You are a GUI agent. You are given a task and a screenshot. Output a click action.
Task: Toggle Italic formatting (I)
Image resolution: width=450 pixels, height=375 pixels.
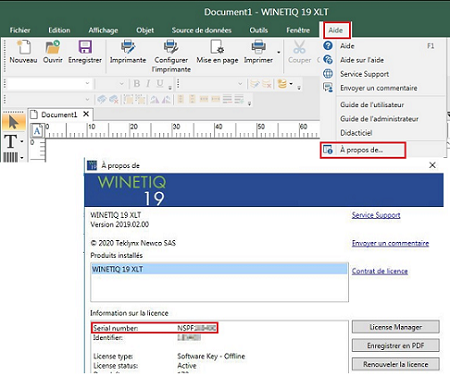click(148, 83)
